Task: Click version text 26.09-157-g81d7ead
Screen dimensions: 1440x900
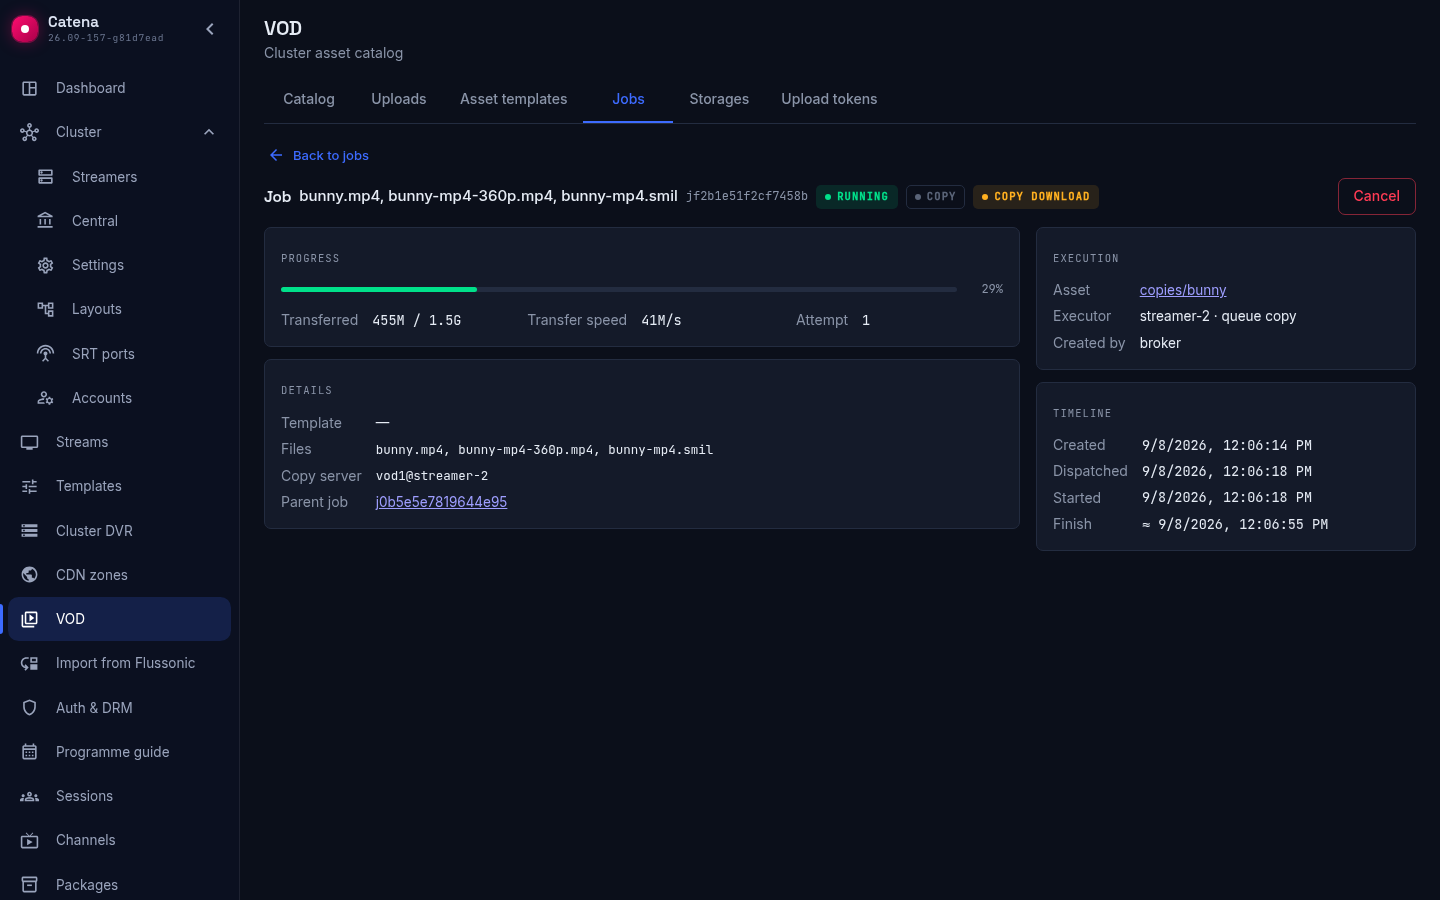Action: (x=106, y=38)
